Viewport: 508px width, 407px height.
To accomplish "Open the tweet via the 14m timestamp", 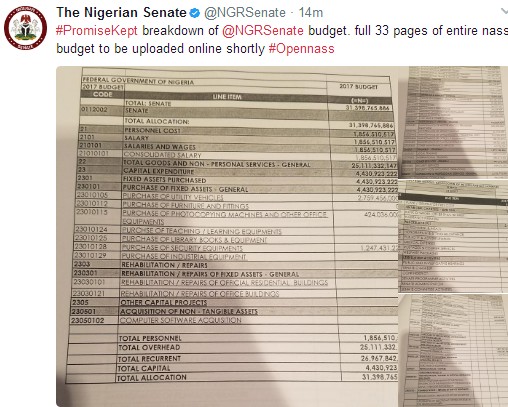I will coord(311,13).
